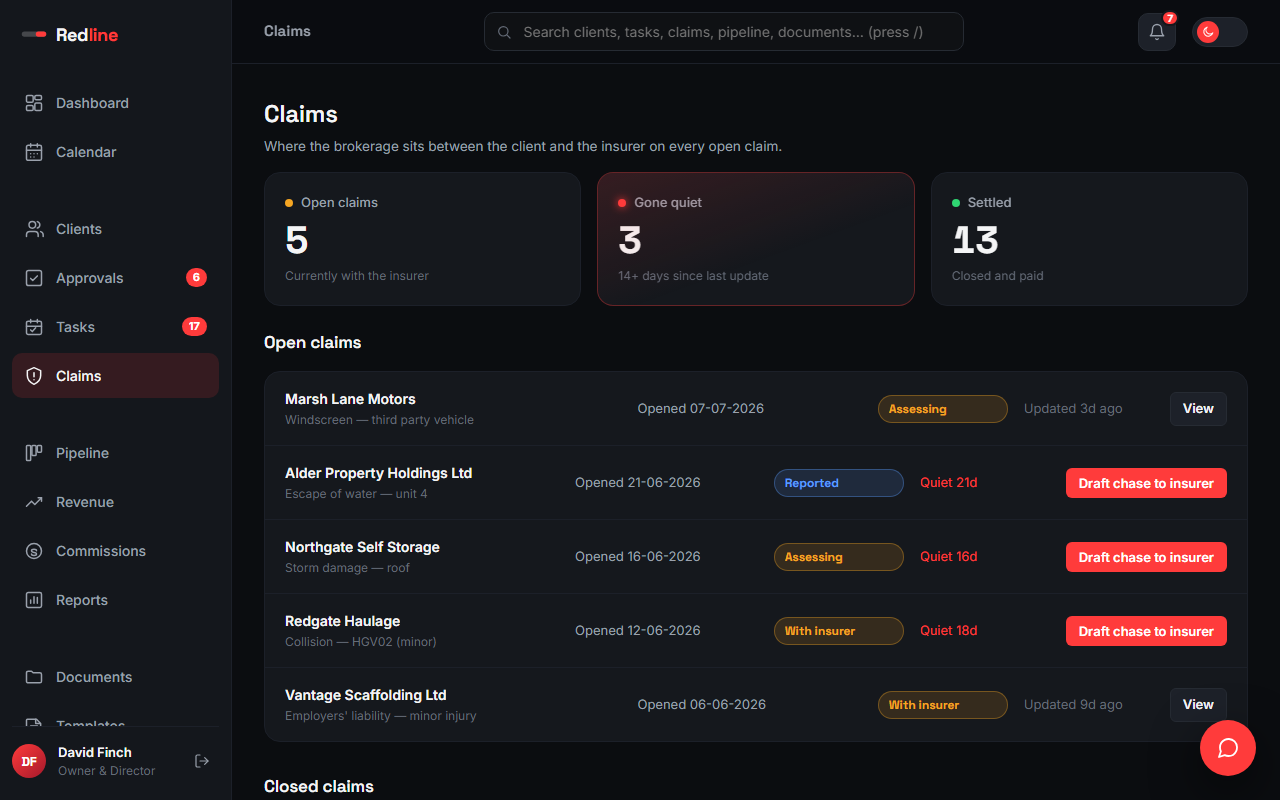Click the Commissions coin icon
Screen dimensions: 1280x800
point(34,551)
